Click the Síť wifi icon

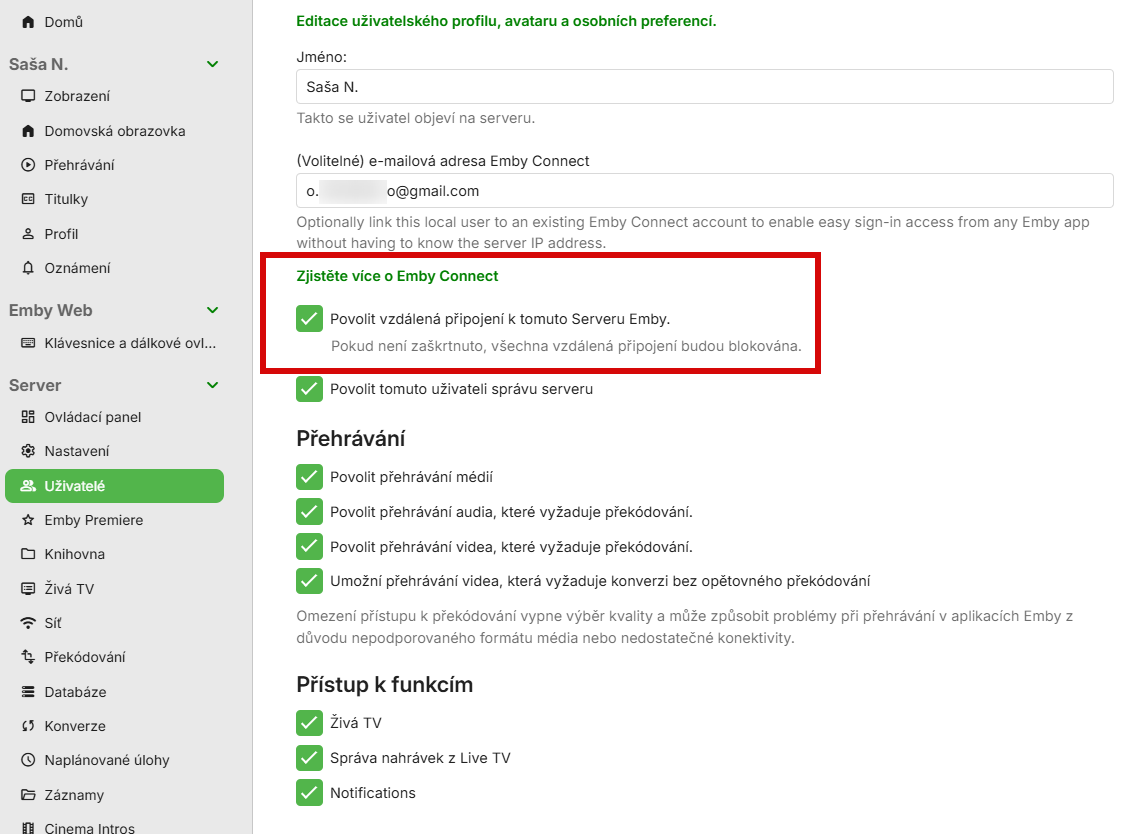click(28, 623)
